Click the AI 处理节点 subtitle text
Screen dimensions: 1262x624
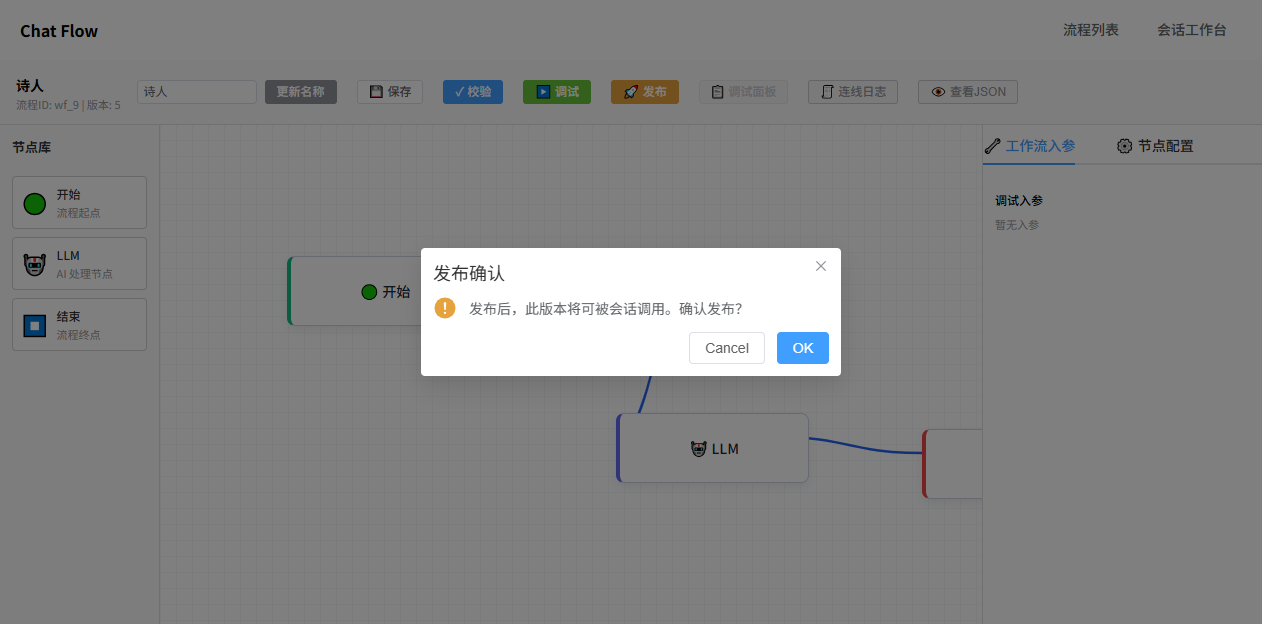click(84, 274)
